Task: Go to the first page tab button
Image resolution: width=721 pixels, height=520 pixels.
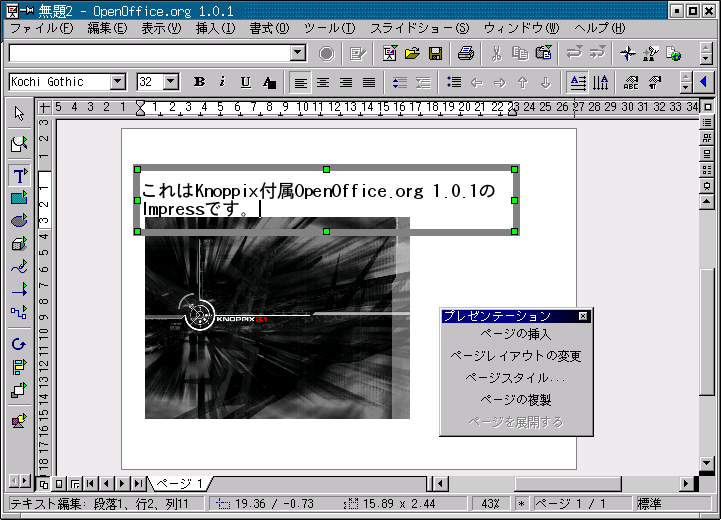Action: (91, 483)
